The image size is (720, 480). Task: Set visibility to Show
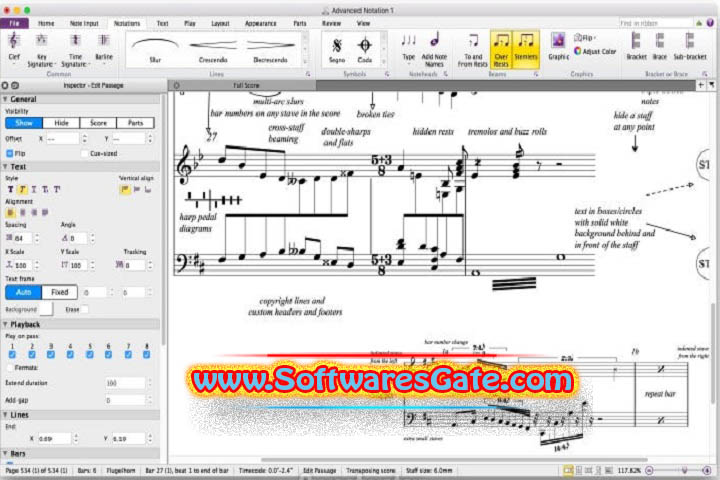click(24, 123)
